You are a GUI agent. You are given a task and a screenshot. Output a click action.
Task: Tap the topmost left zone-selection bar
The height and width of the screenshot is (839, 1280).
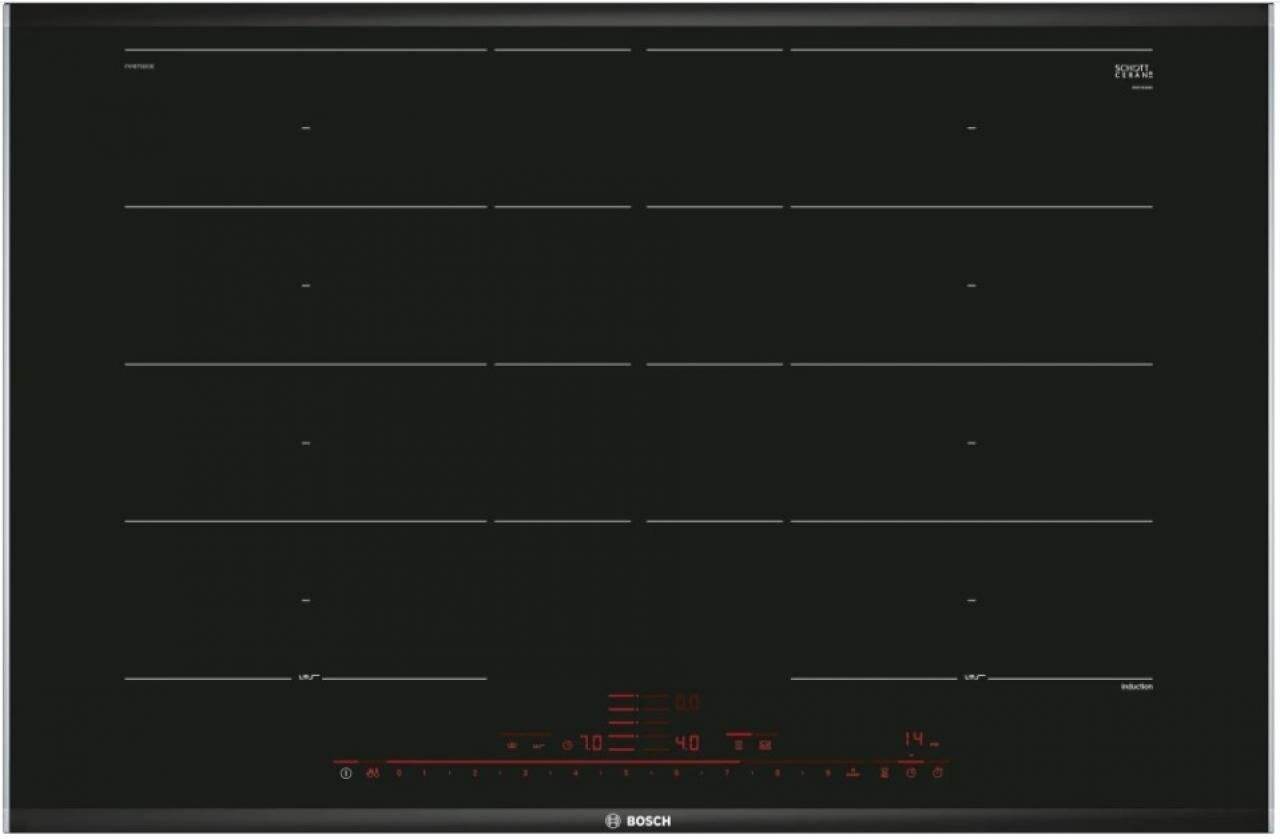pyautogui.click(x=622, y=695)
